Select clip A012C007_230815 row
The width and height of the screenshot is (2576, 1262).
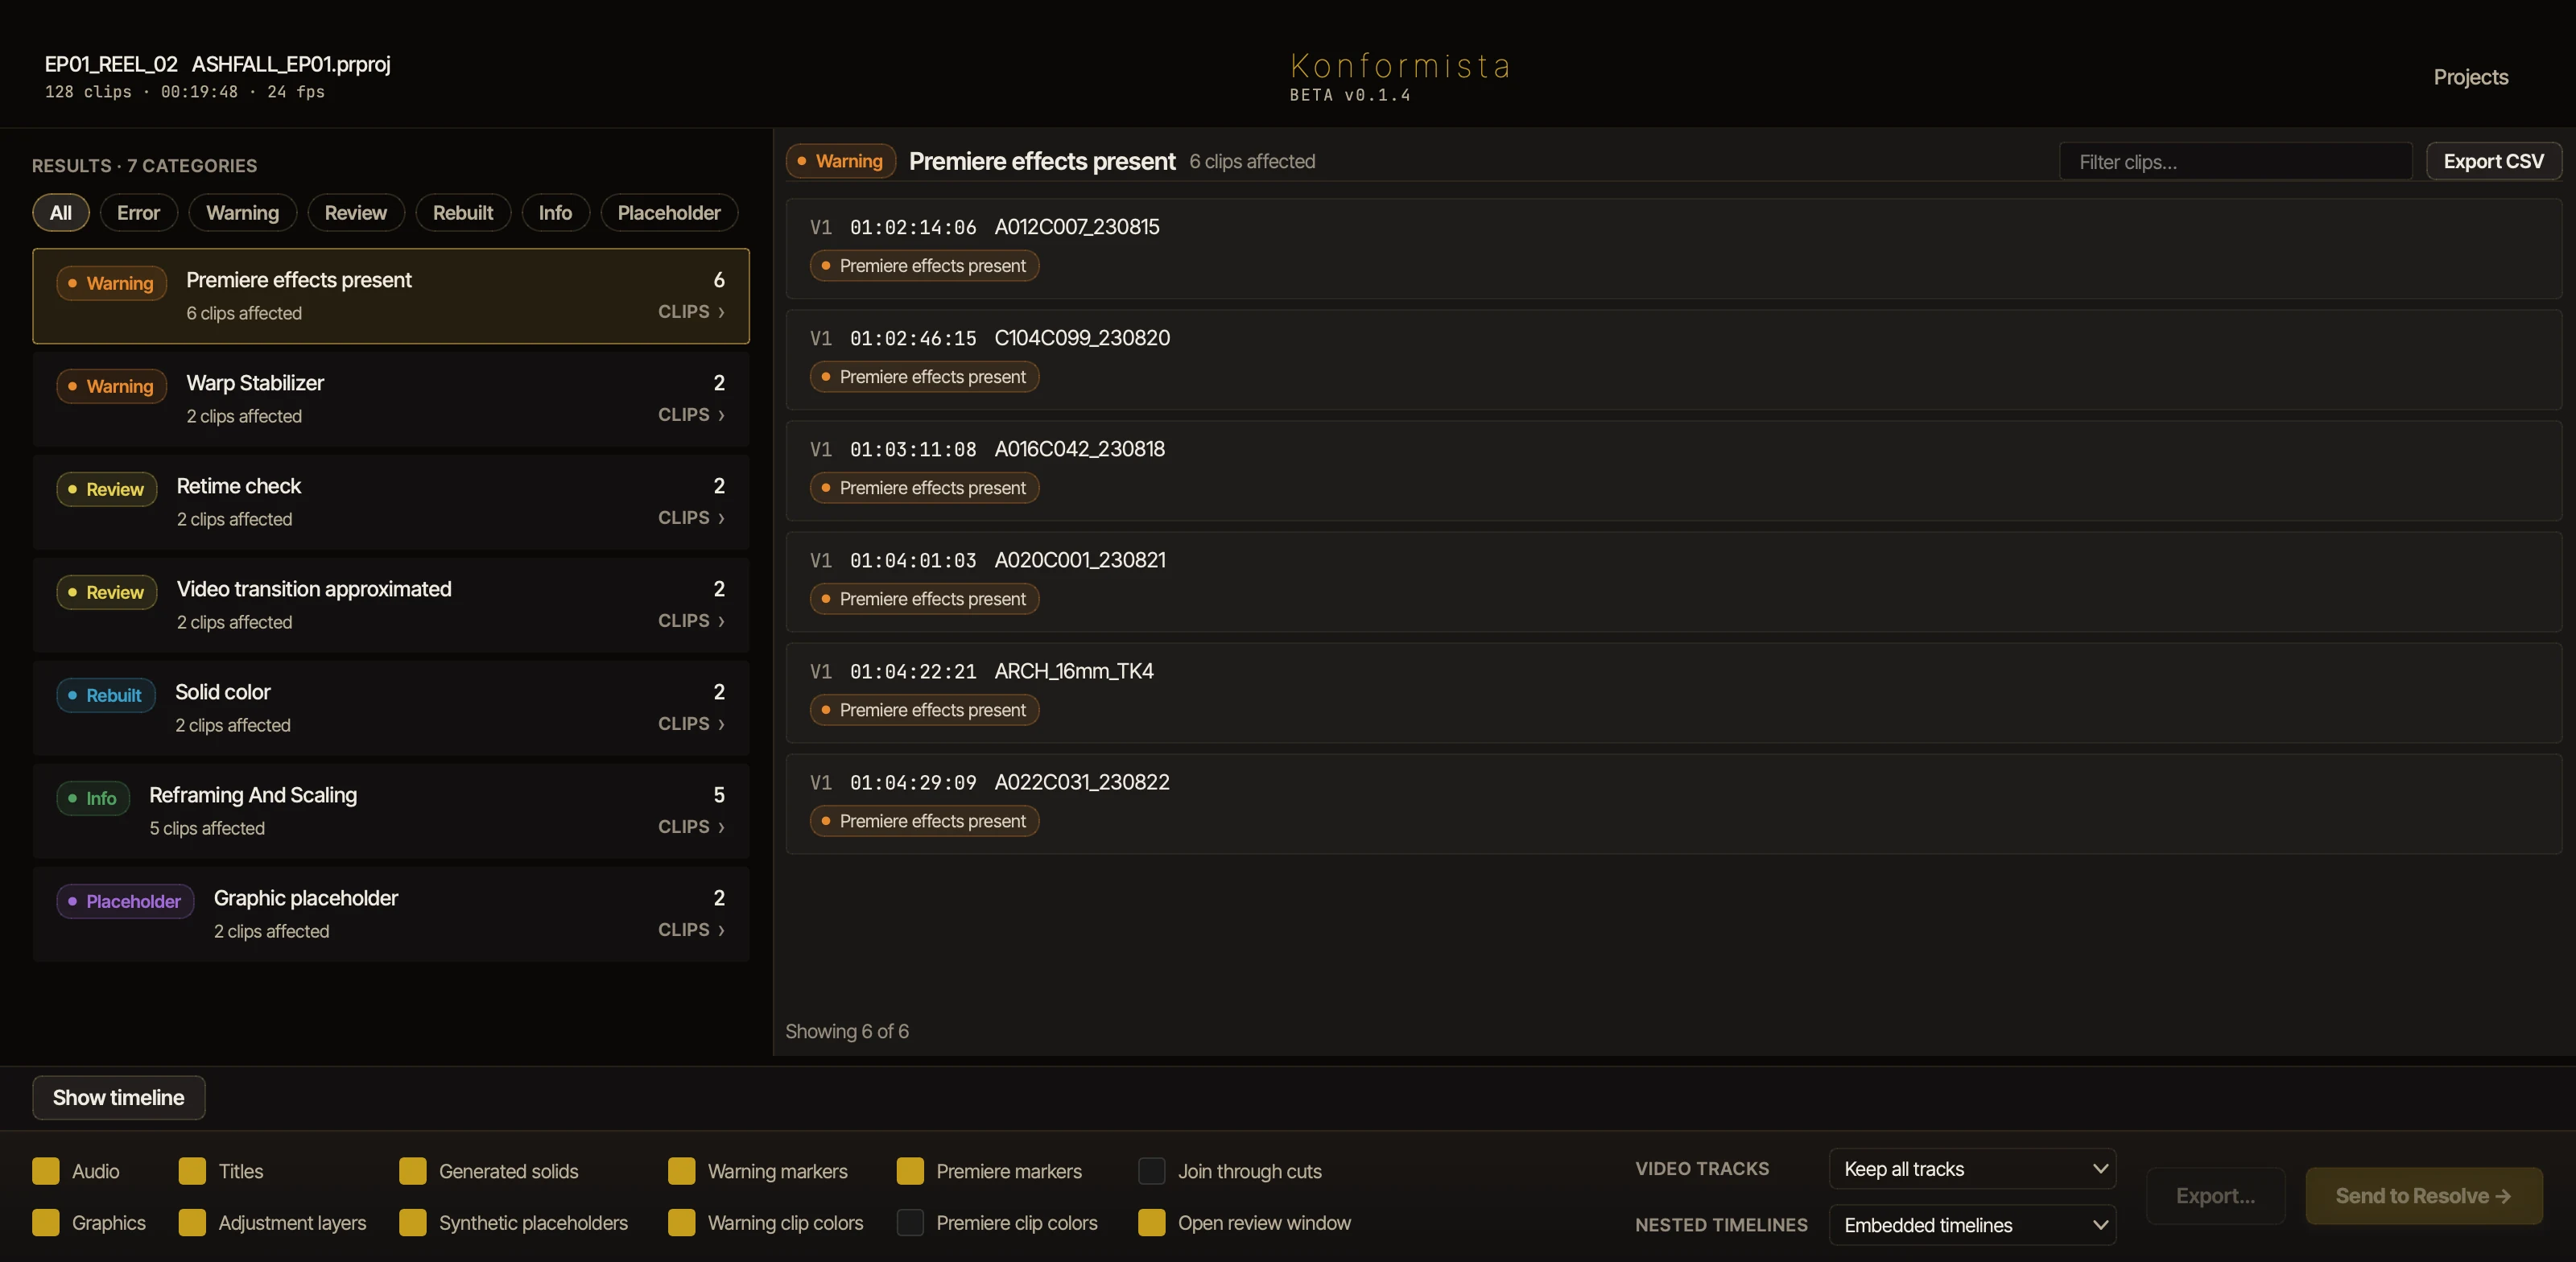click(1674, 249)
